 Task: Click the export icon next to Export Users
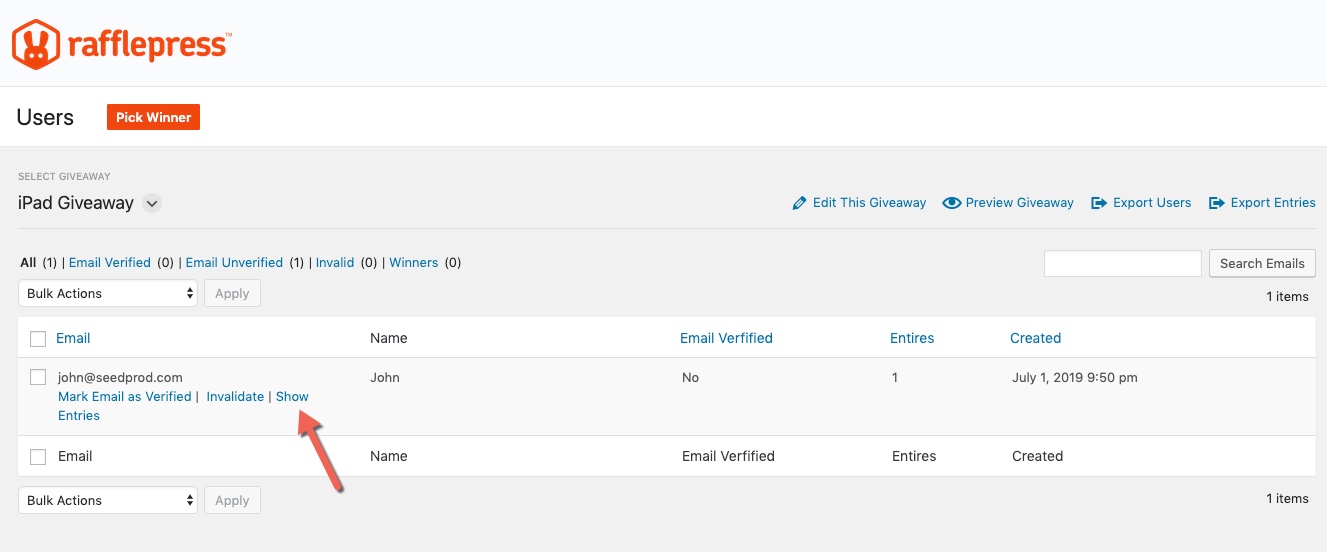tap(1099, 203)
